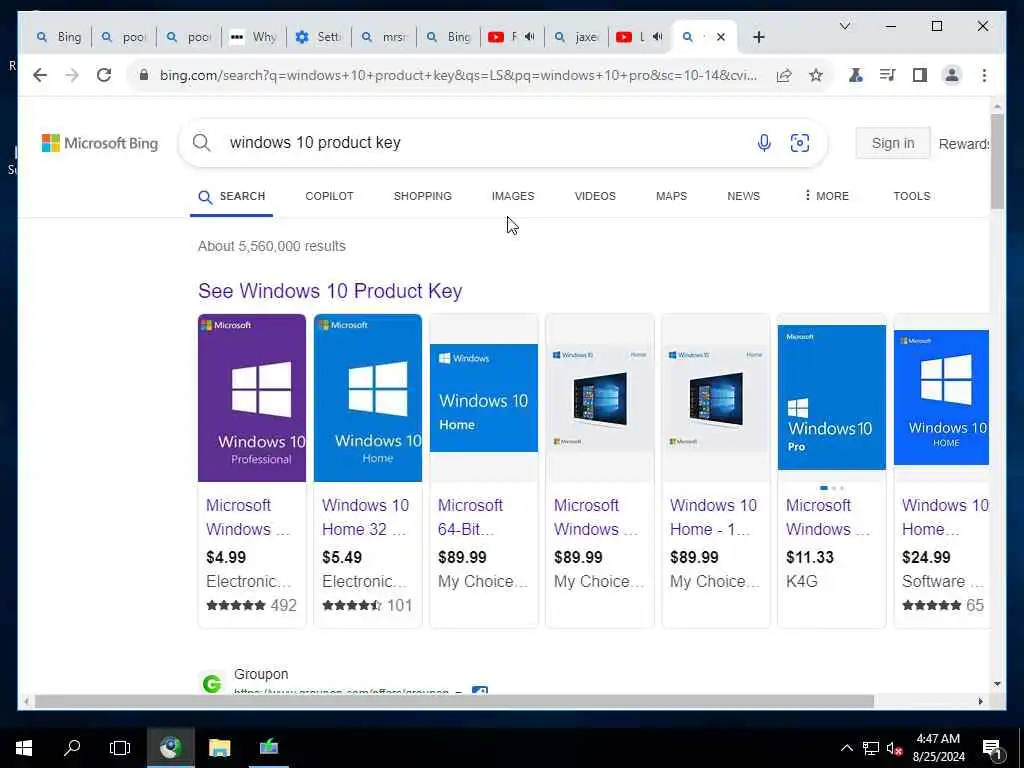Click the Groupon favicon

coord(212,683)
